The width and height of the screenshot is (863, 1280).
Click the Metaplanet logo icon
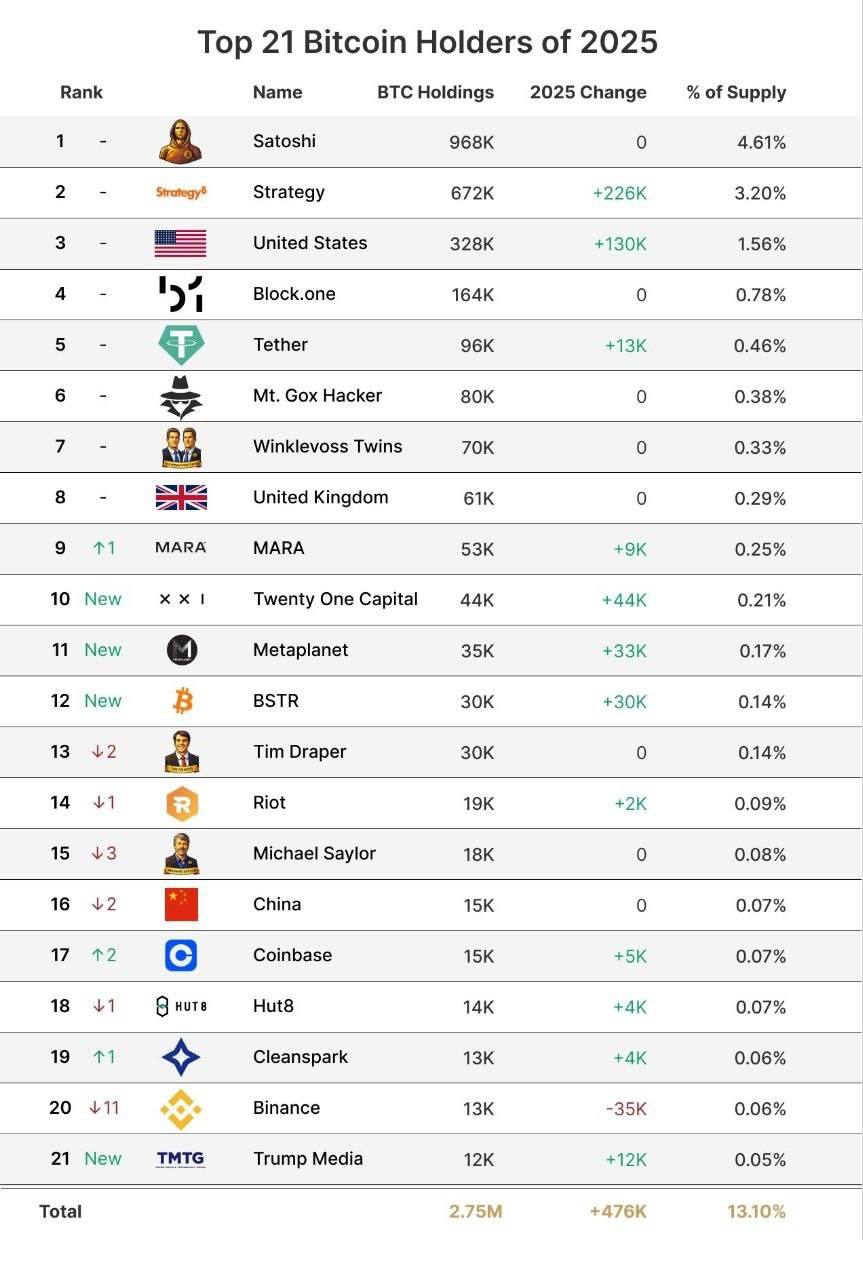(182, 650)
